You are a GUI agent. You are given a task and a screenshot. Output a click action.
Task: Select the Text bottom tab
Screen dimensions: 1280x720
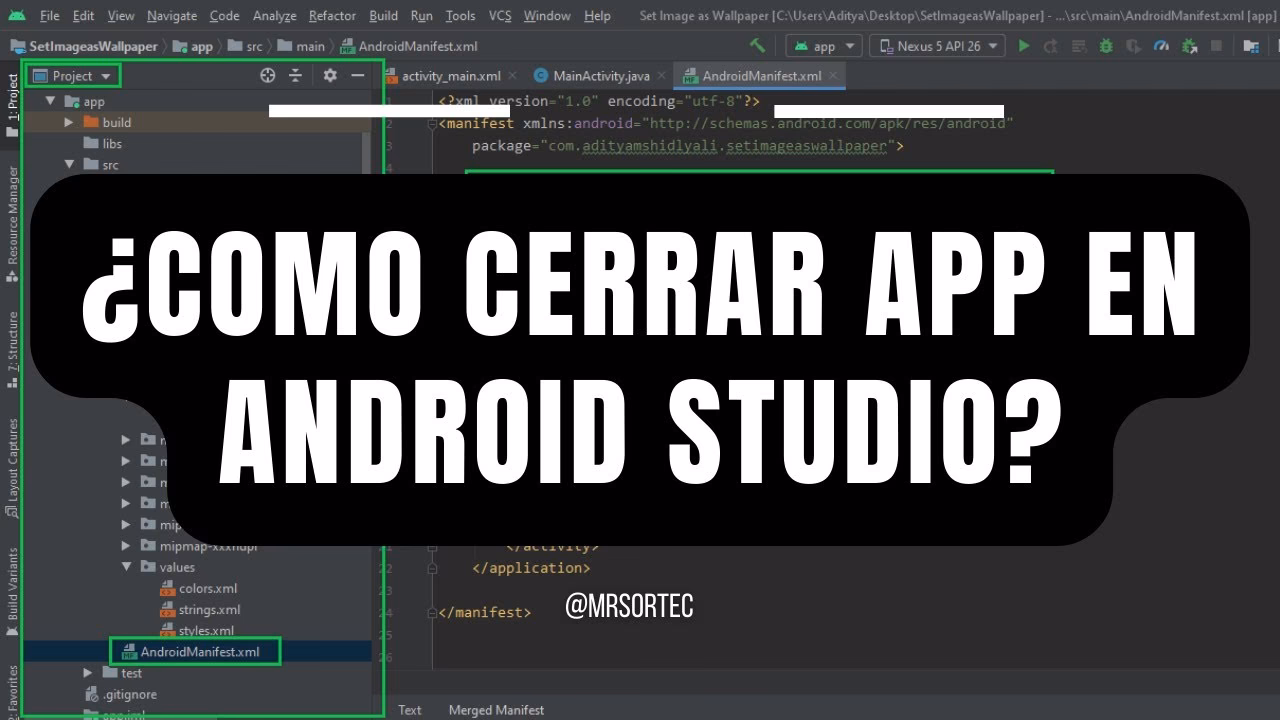tap(410, 709)
